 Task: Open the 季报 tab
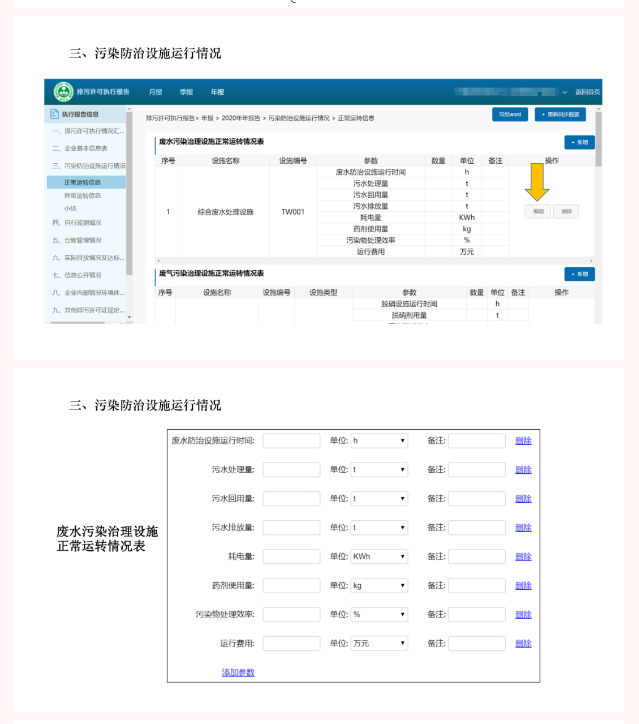pyautogui.click(x=186, y=92)
